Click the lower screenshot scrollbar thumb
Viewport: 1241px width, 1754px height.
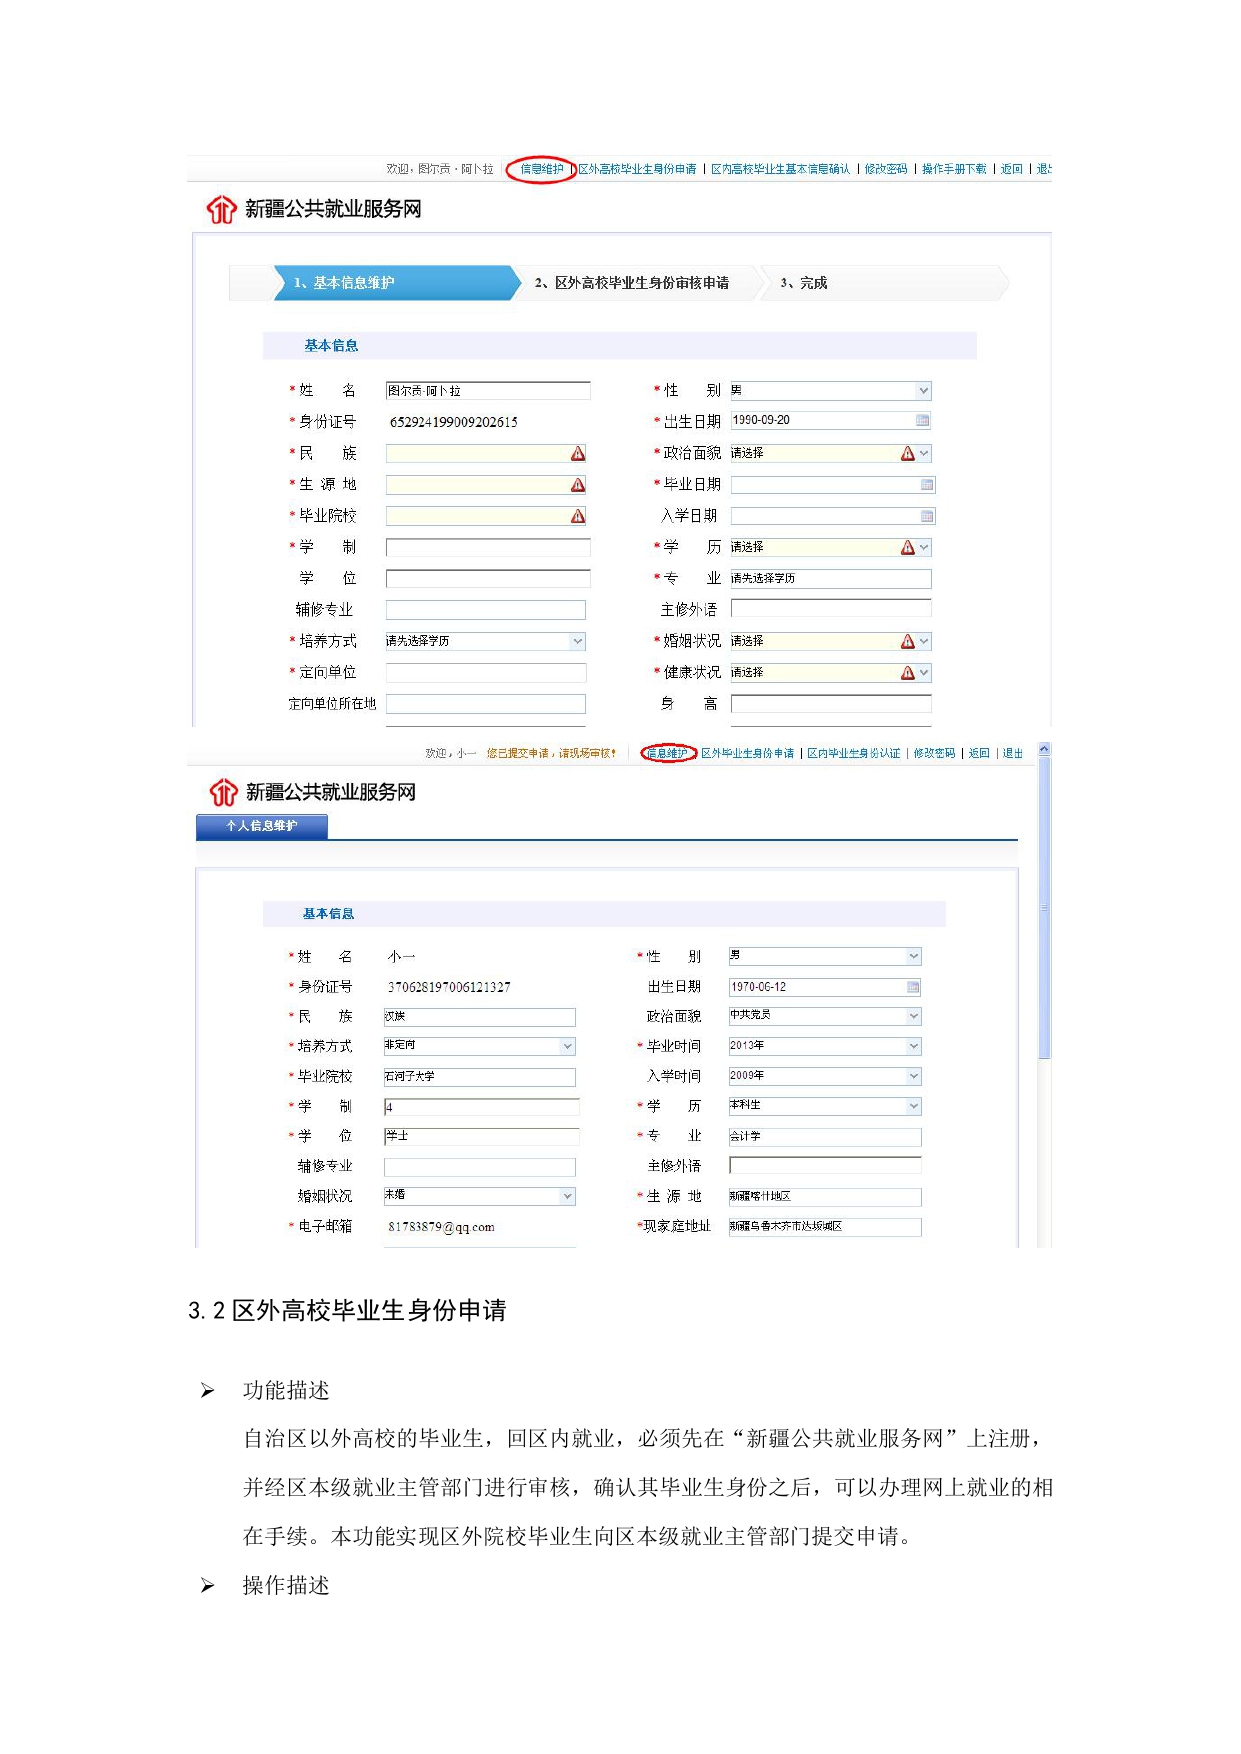point(1045,908)
